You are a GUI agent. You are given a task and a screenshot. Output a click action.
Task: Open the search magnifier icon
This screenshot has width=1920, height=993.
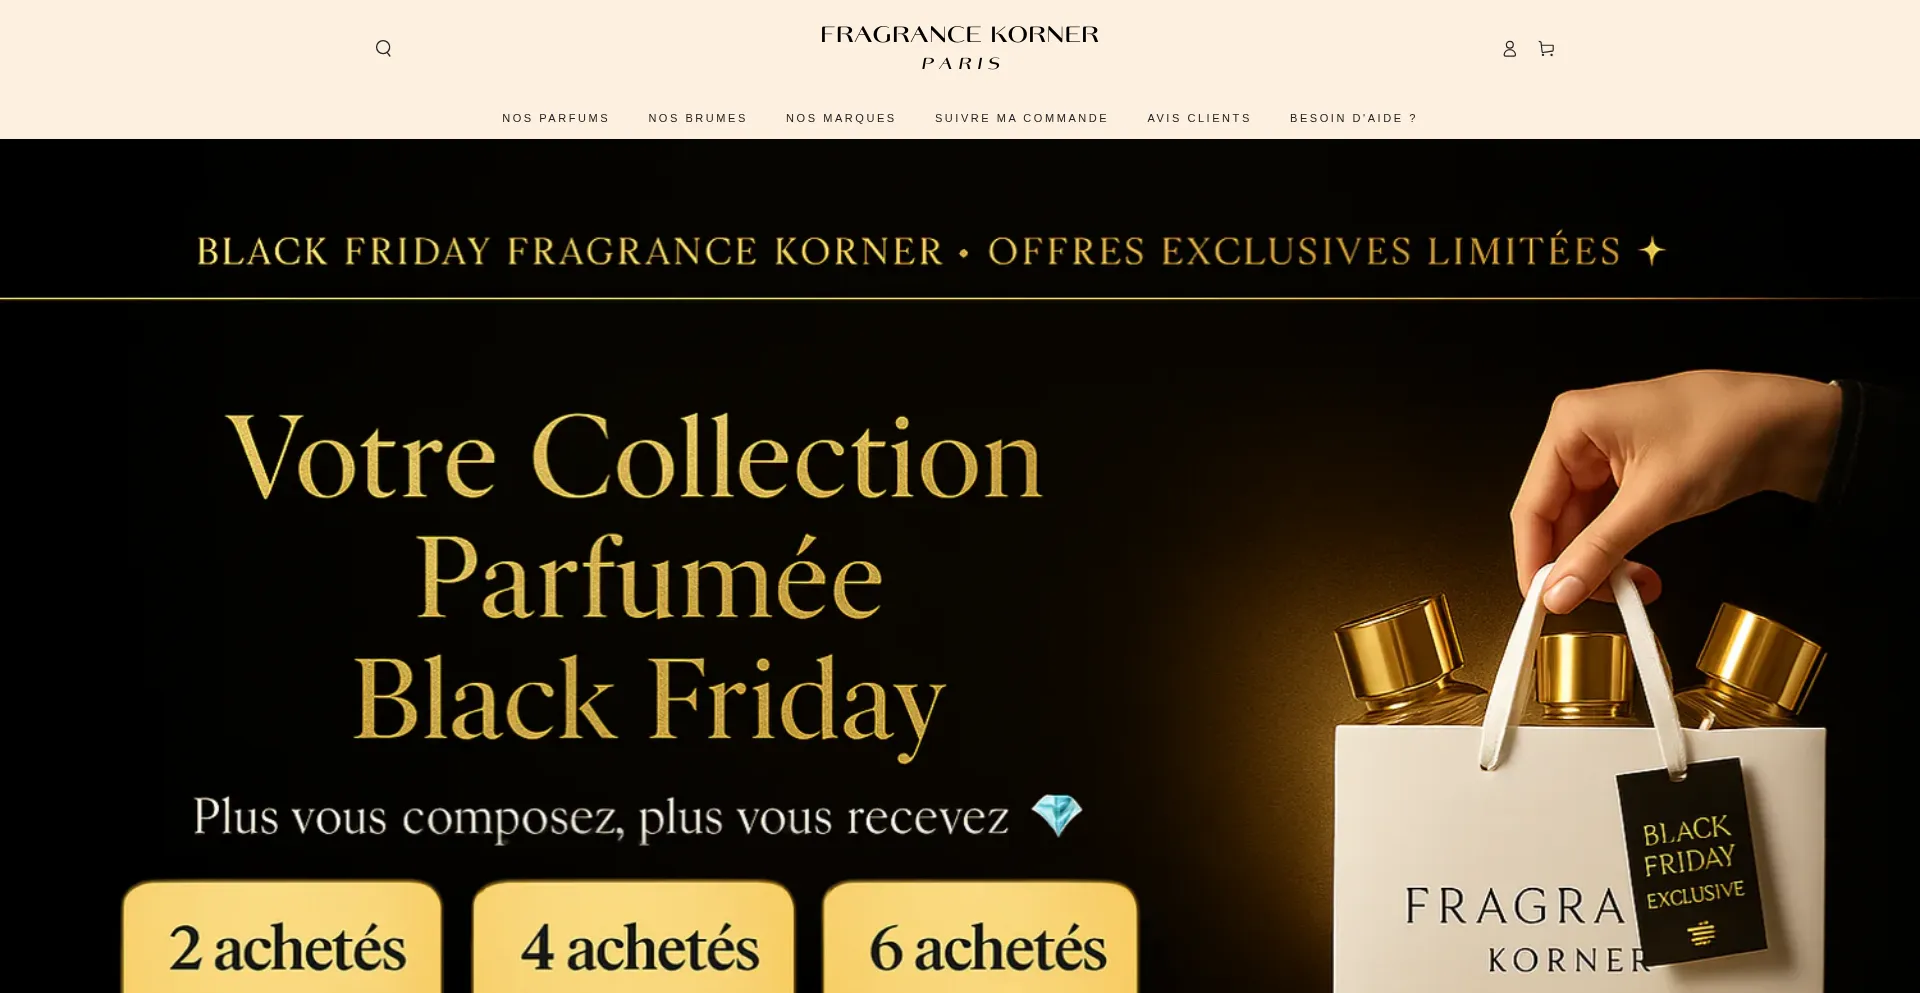click(x=383, y=48)
